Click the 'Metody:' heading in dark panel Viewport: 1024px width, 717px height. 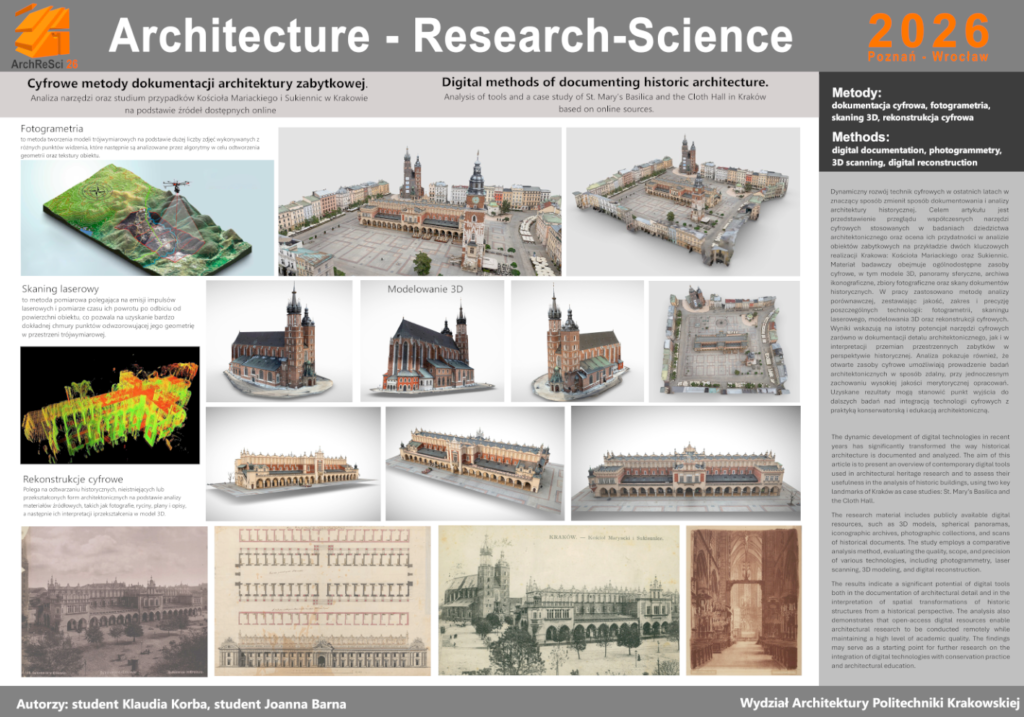click(x=856, y=93)
